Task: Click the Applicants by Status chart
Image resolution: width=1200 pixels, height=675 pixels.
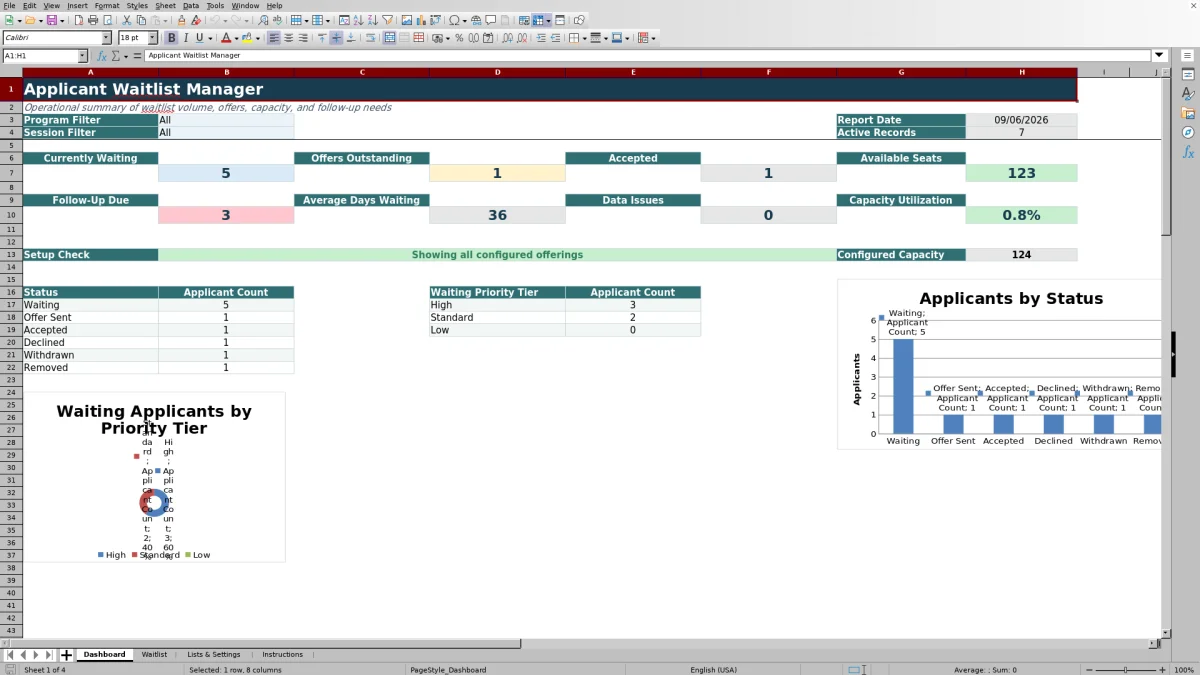Action: tap(1000, 365)
